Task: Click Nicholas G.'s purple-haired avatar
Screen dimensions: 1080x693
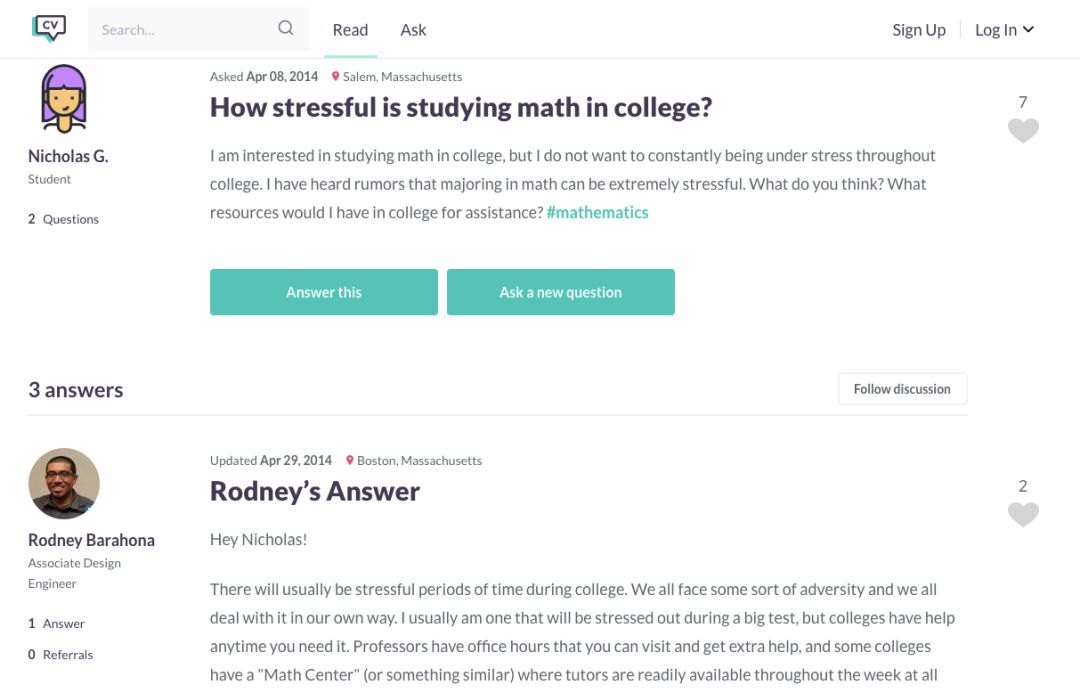Action: pyautogui.click(x=64, y=99)
